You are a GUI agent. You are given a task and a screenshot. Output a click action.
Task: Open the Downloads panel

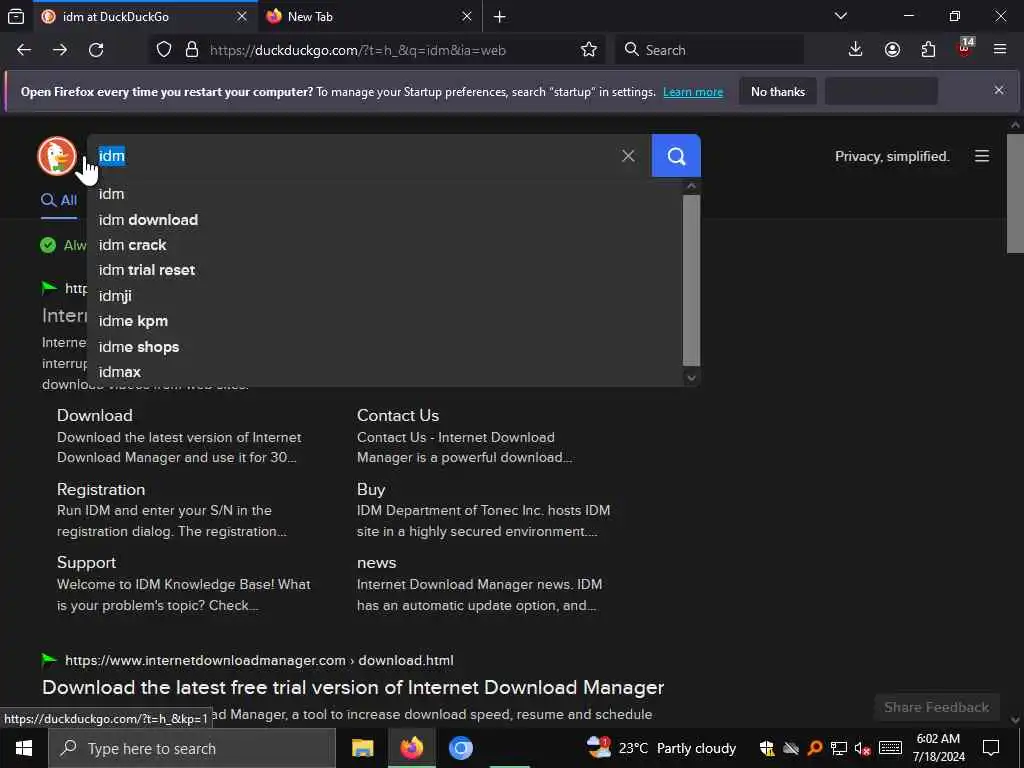tap(856, 50)
